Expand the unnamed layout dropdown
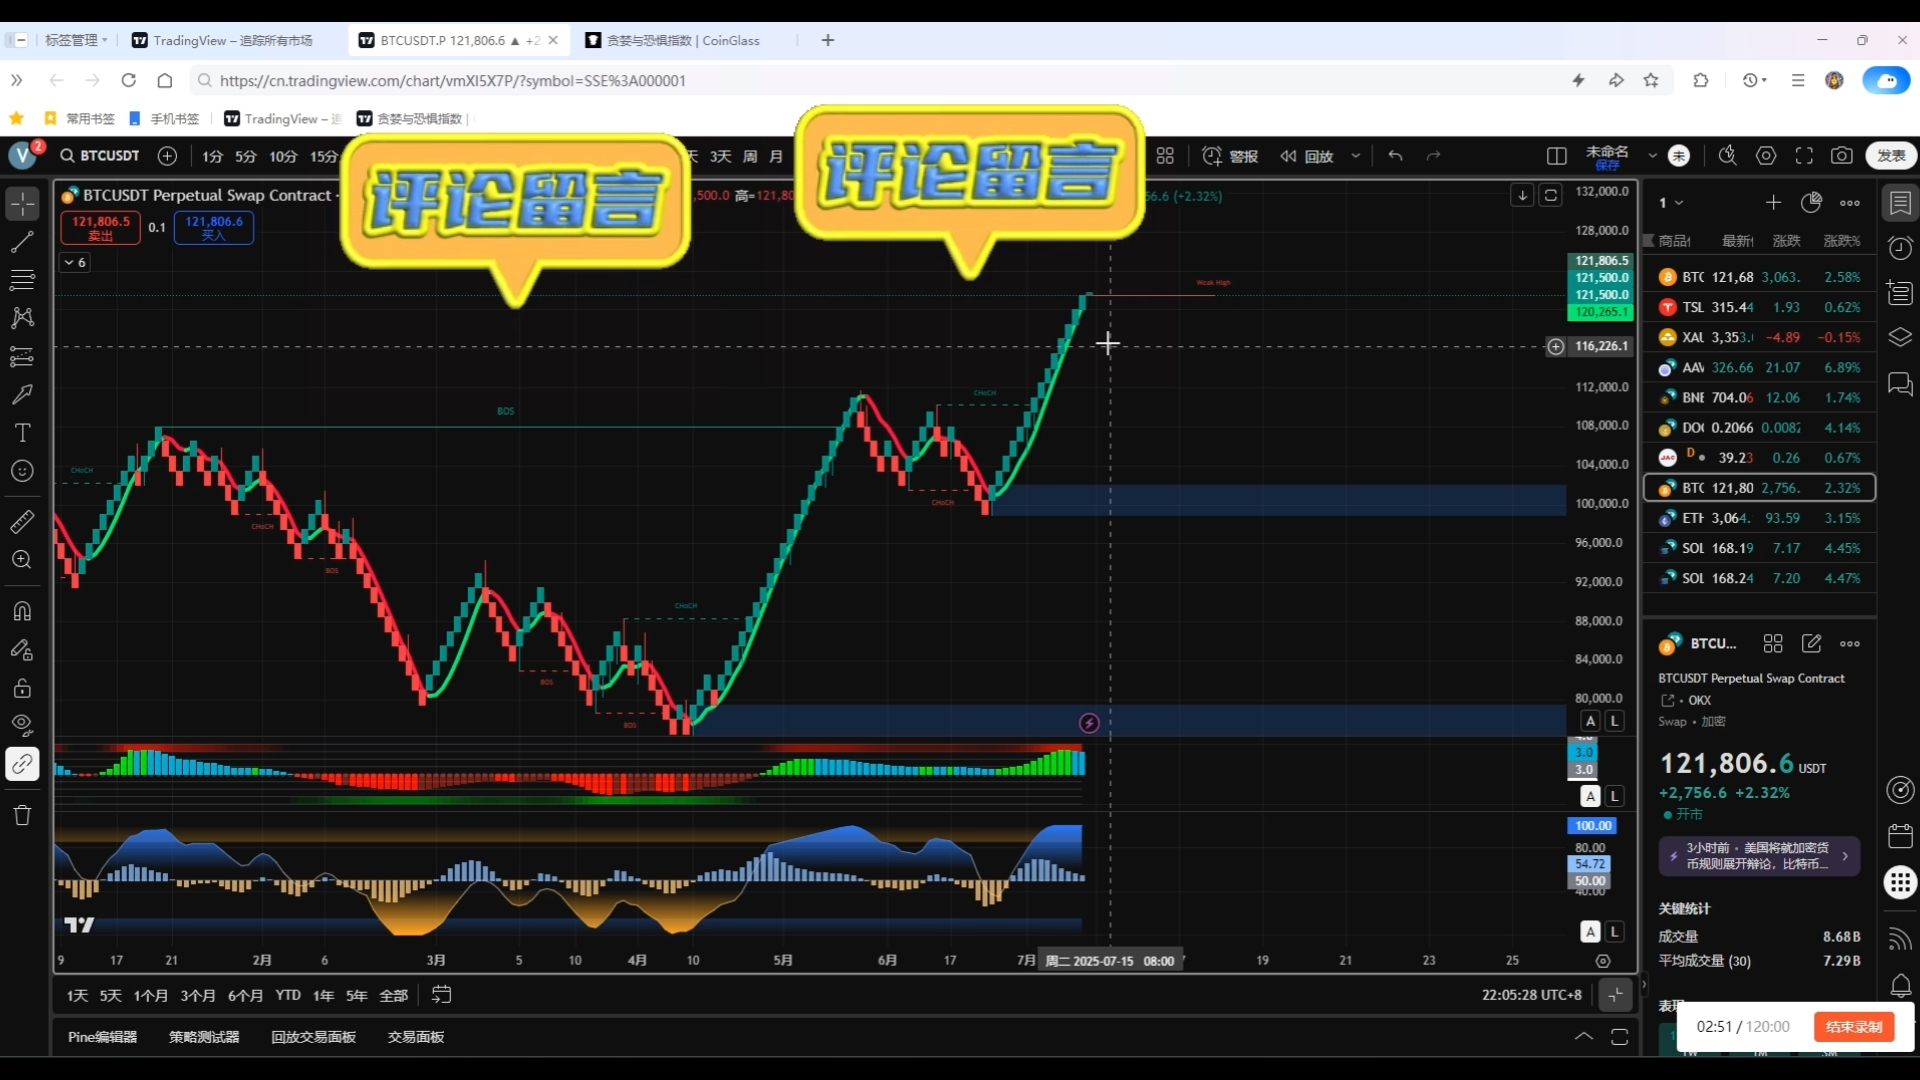Viewport: 1920px width, 1080px height. 1652,156
